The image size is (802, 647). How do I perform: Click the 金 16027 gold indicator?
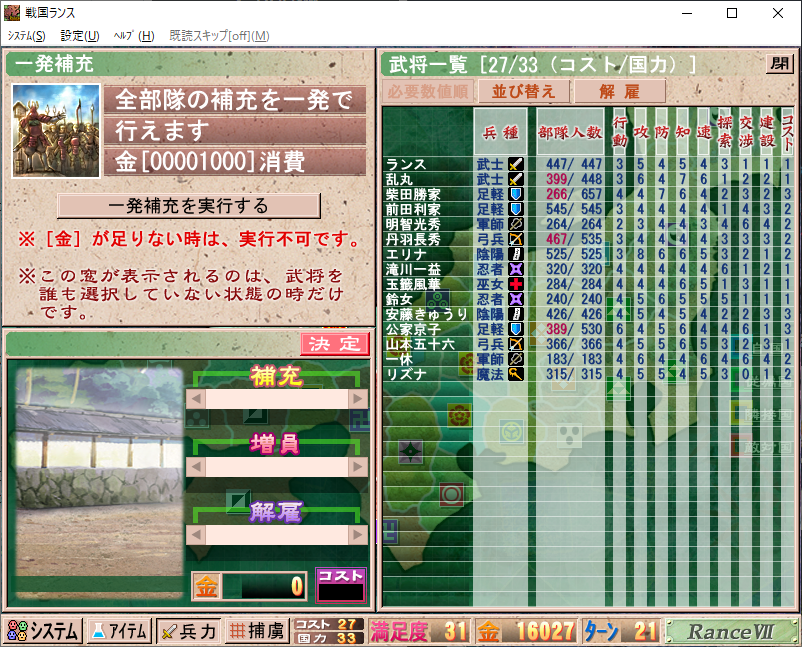pos(526,631)
